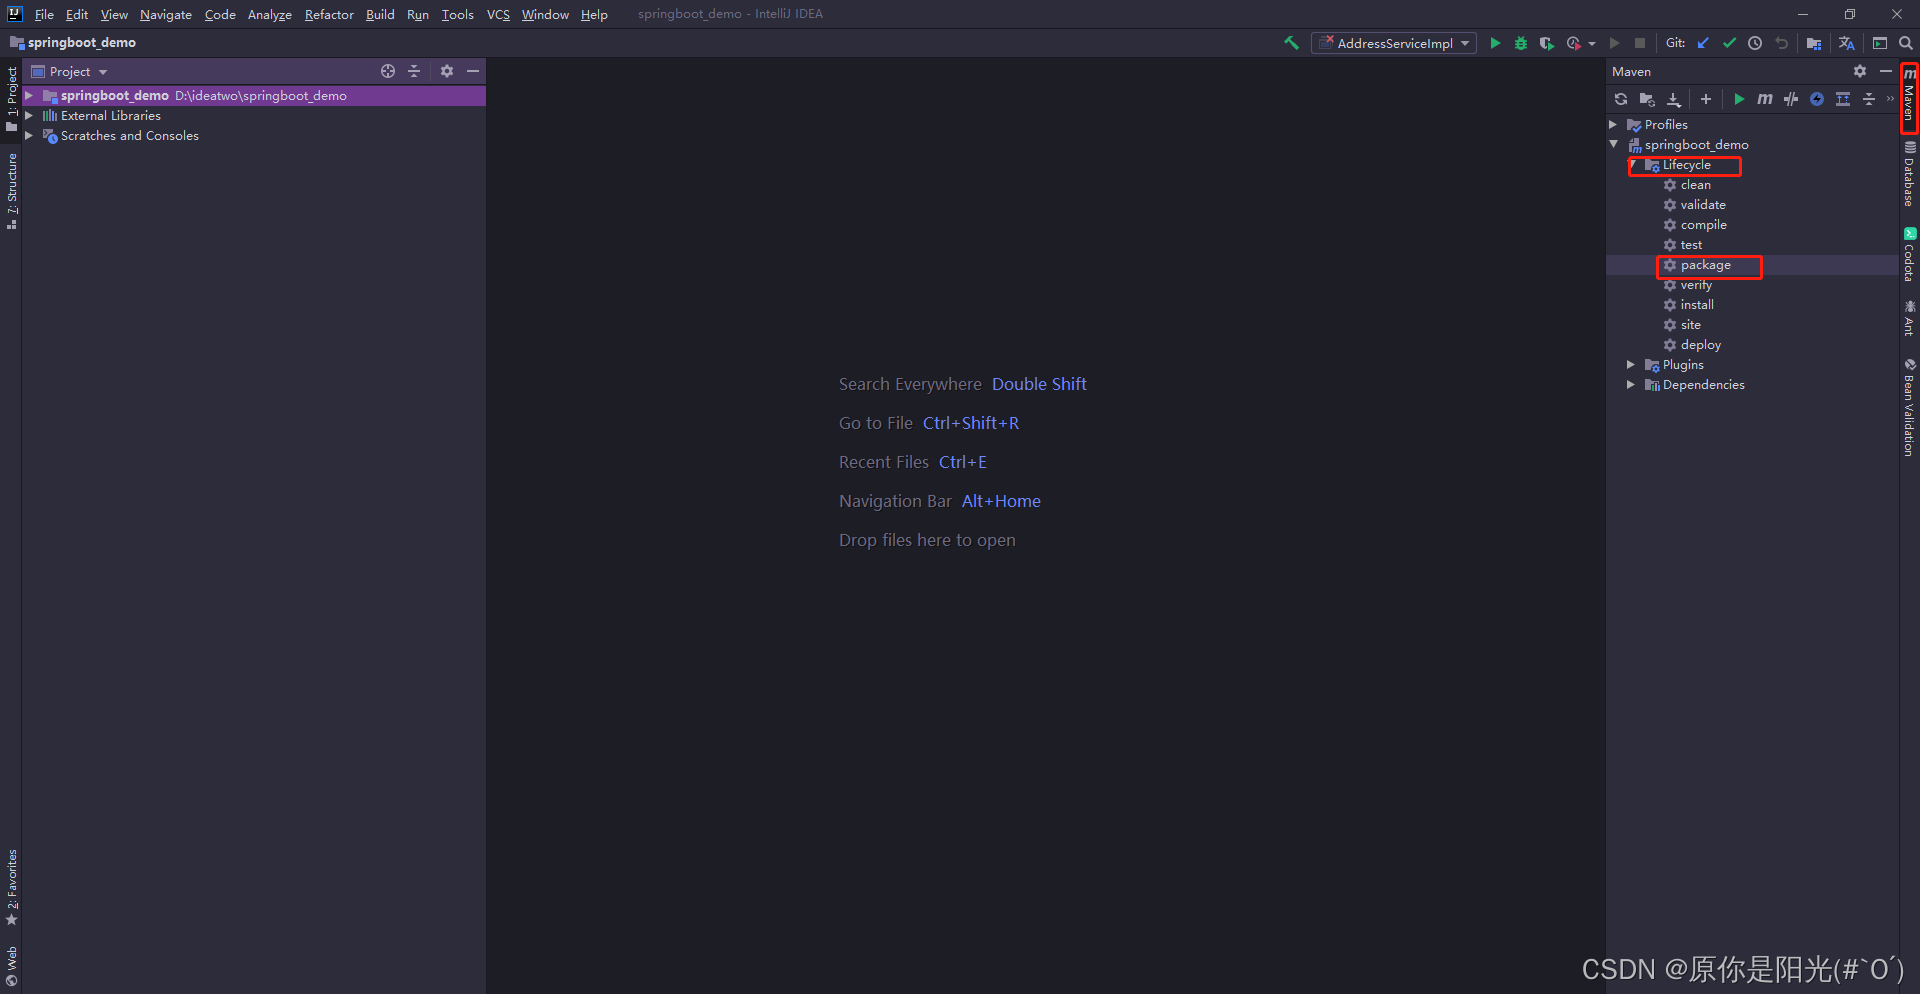
Task: Toggle the 1: Project tool window tab
Action: click(11, 98)
